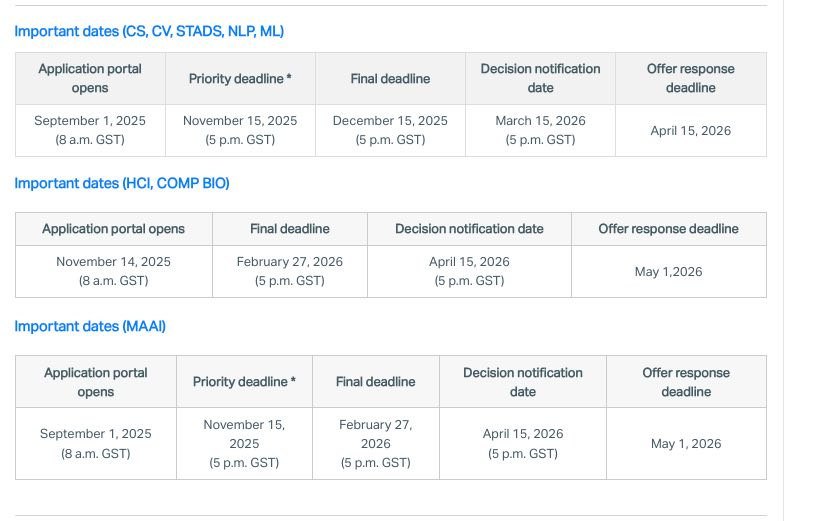
Task: Select the April 15, 2026 offer response cell in first table
Action: coord(690,131)
